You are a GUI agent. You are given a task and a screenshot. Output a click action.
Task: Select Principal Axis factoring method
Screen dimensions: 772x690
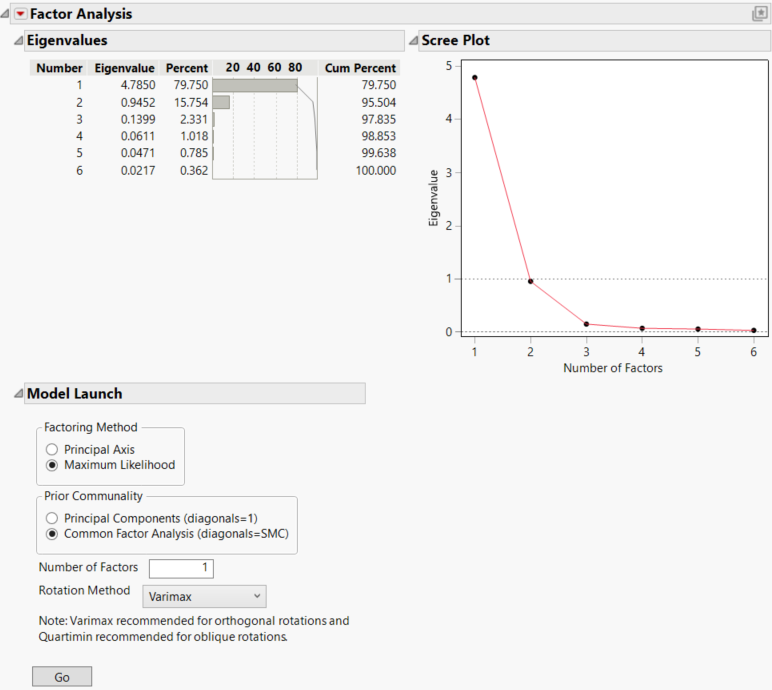pos(52,449)
